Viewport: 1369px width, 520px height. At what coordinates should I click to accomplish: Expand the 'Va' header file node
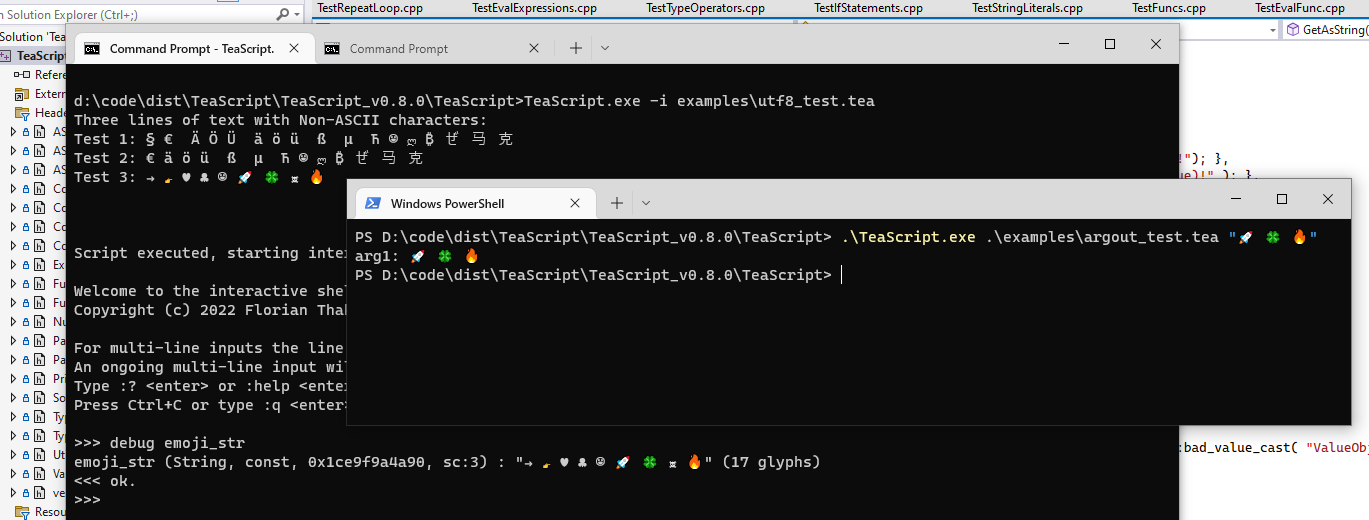pos(13,474)
